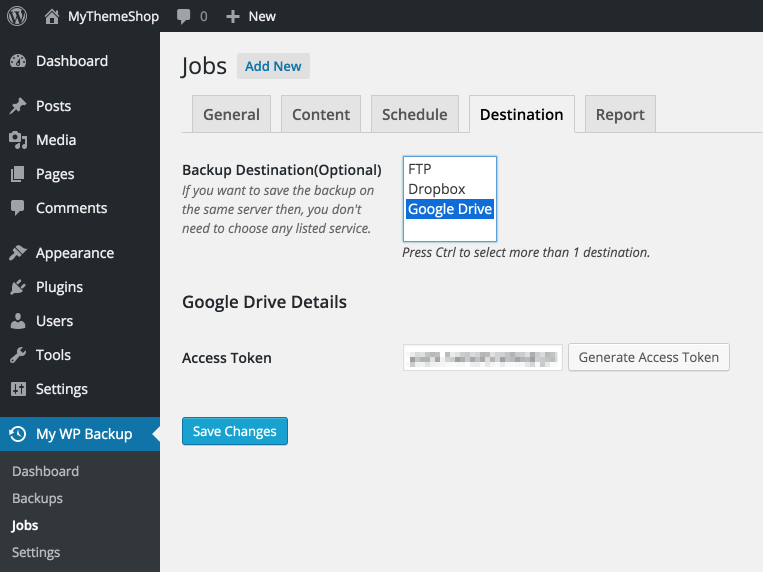
Task: Click the comment count 0 in admin bar
Action: pos(203,17)
